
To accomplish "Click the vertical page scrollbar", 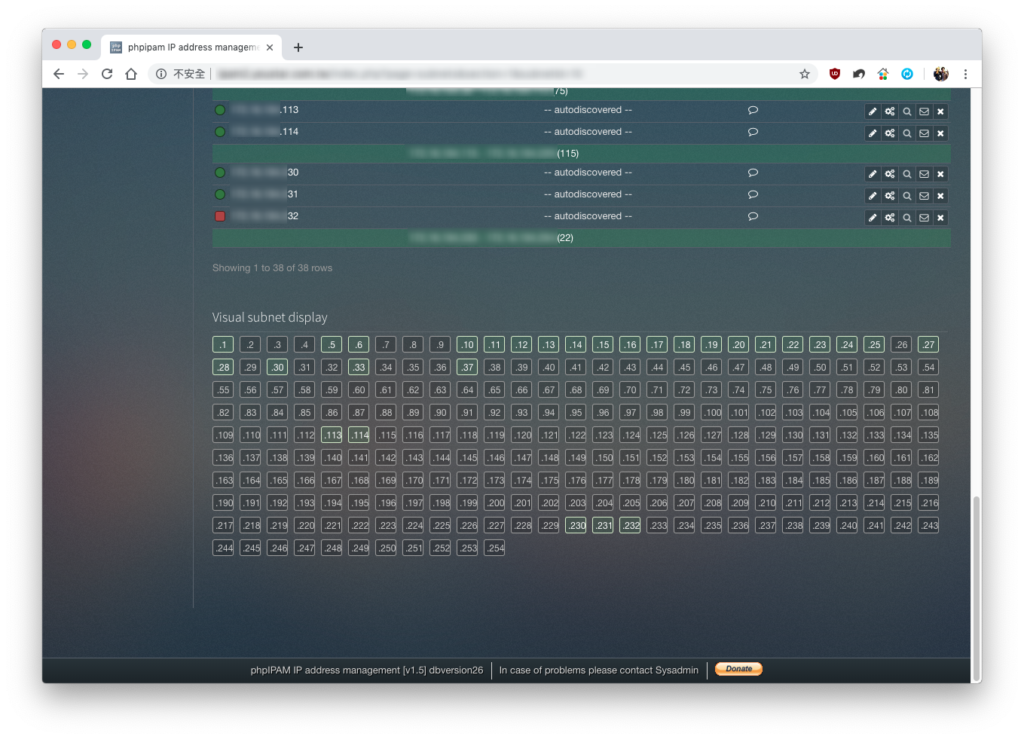I will point(976,588).
